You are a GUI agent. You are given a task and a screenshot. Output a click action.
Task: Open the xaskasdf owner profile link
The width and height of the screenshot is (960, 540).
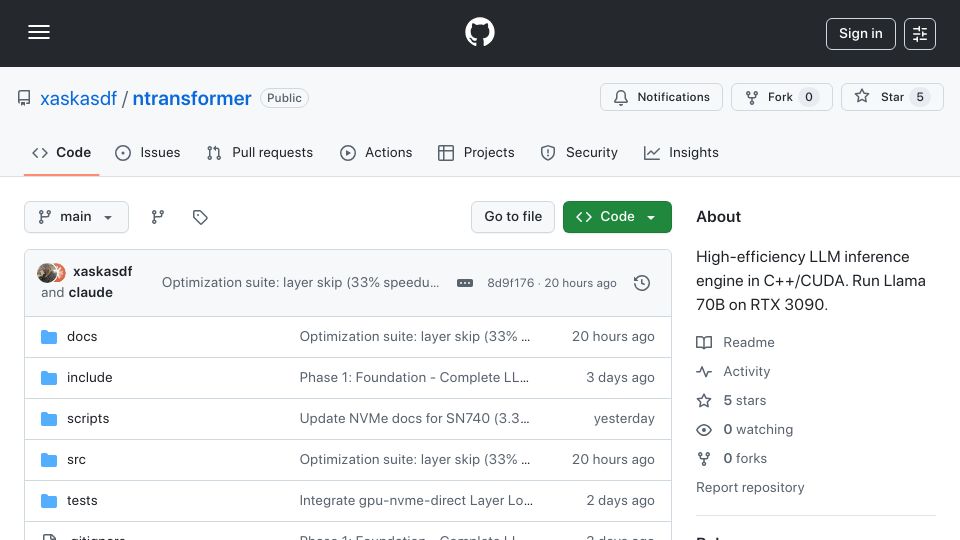pyautogui.click(x=78, y=98)
